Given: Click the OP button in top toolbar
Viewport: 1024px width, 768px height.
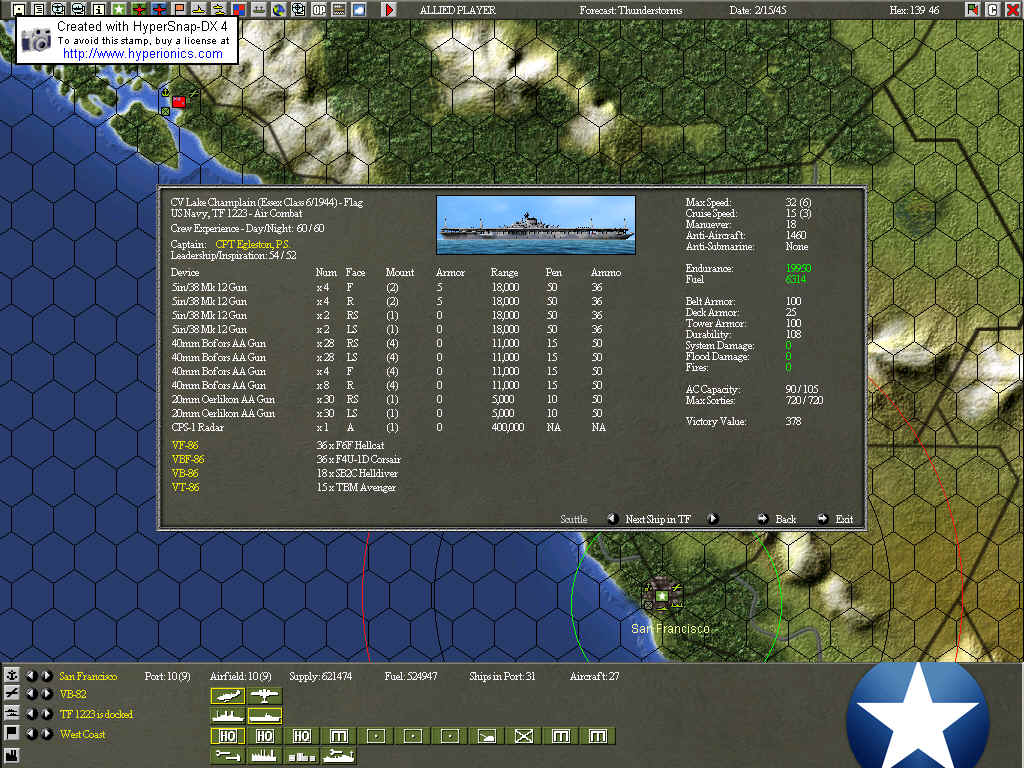Looking at the screenshot, I should (x=319, y=9).
